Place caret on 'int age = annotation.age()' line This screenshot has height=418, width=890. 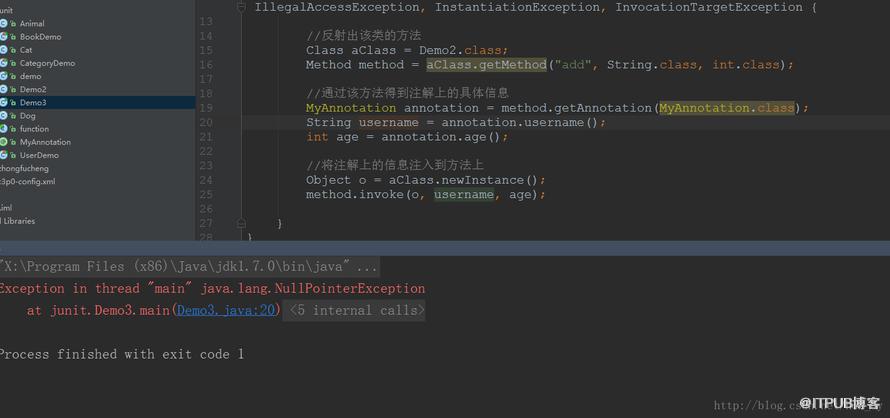click(407, 137)
